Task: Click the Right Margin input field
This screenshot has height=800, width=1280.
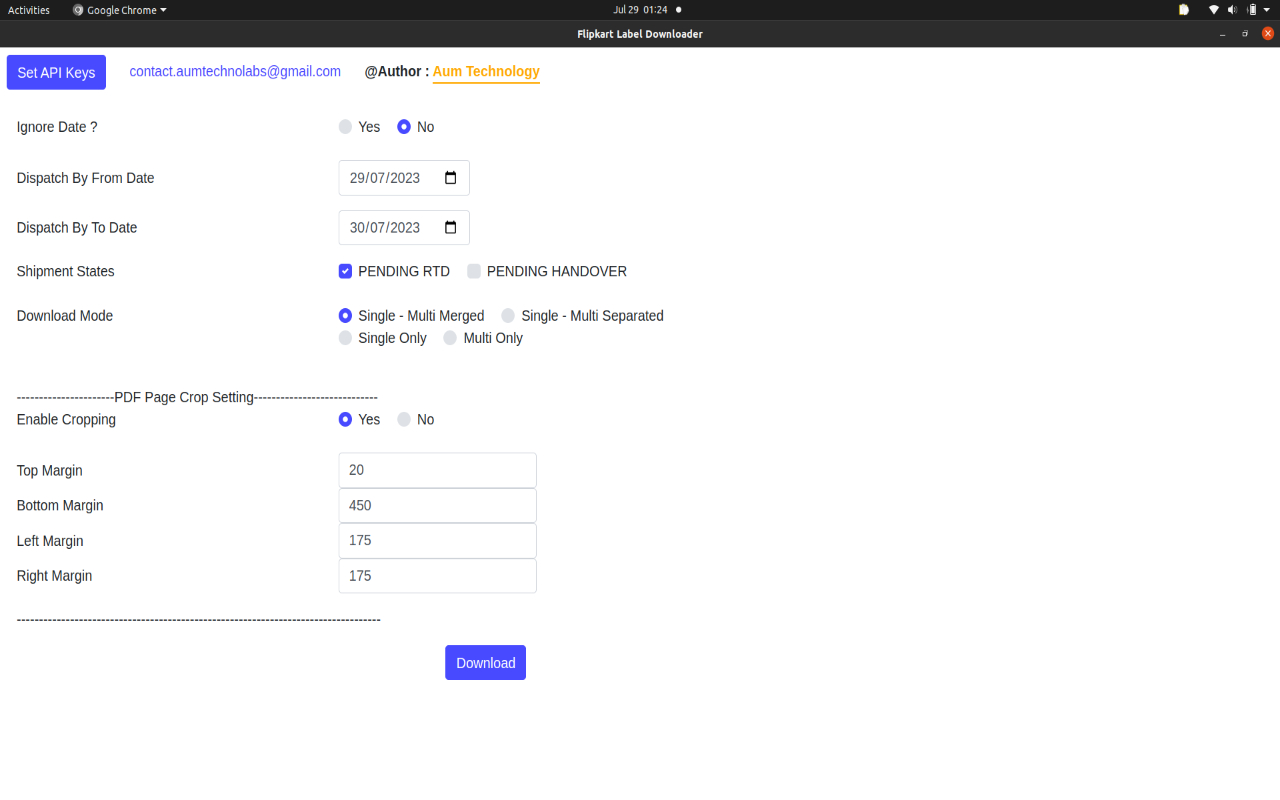Action: pos(438,576)
